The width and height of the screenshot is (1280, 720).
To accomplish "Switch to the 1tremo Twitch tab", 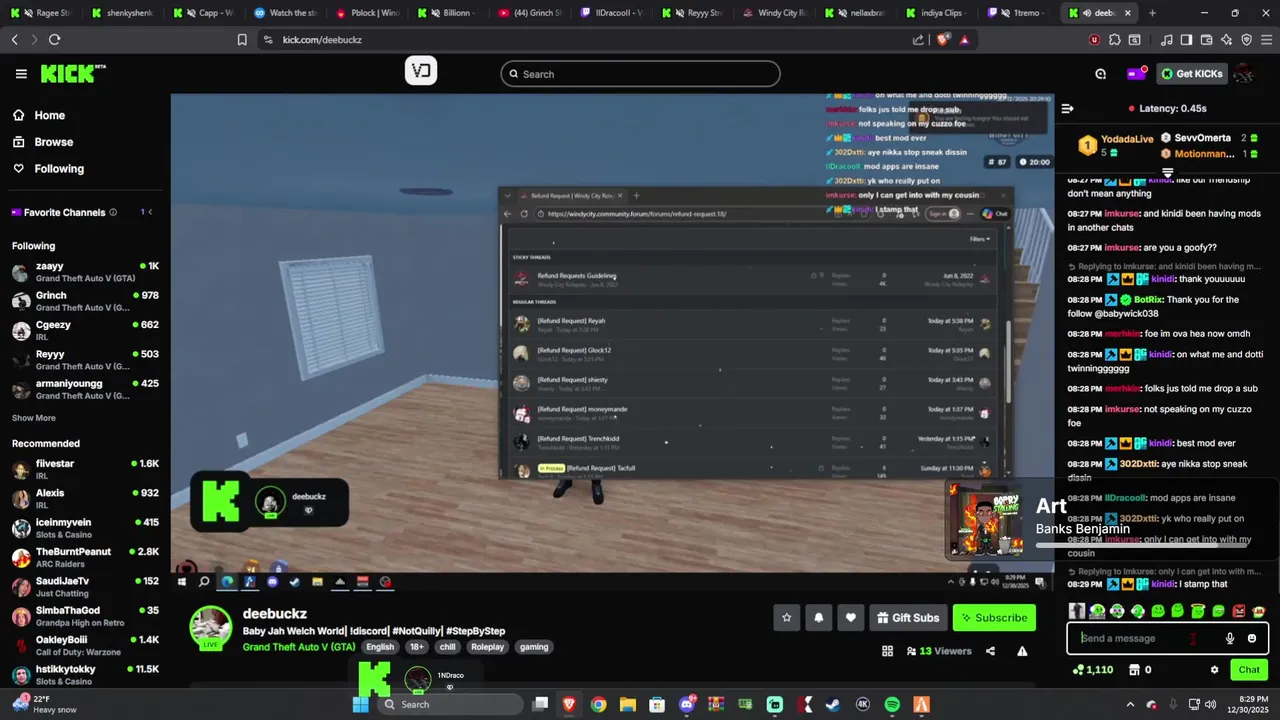I will tap(1017, 13).
